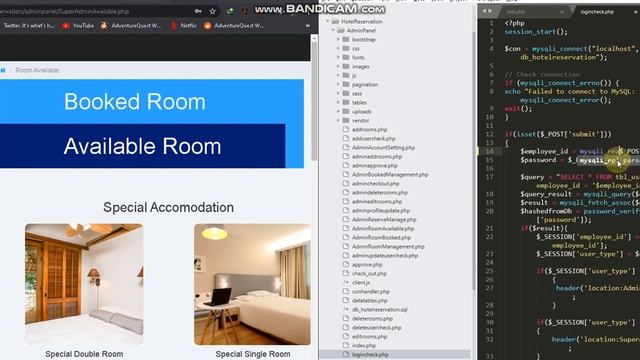This screenshot has width=640, height=360.
Task: Click file icon beside datatables.php
Action: click(x=346, y=300)
